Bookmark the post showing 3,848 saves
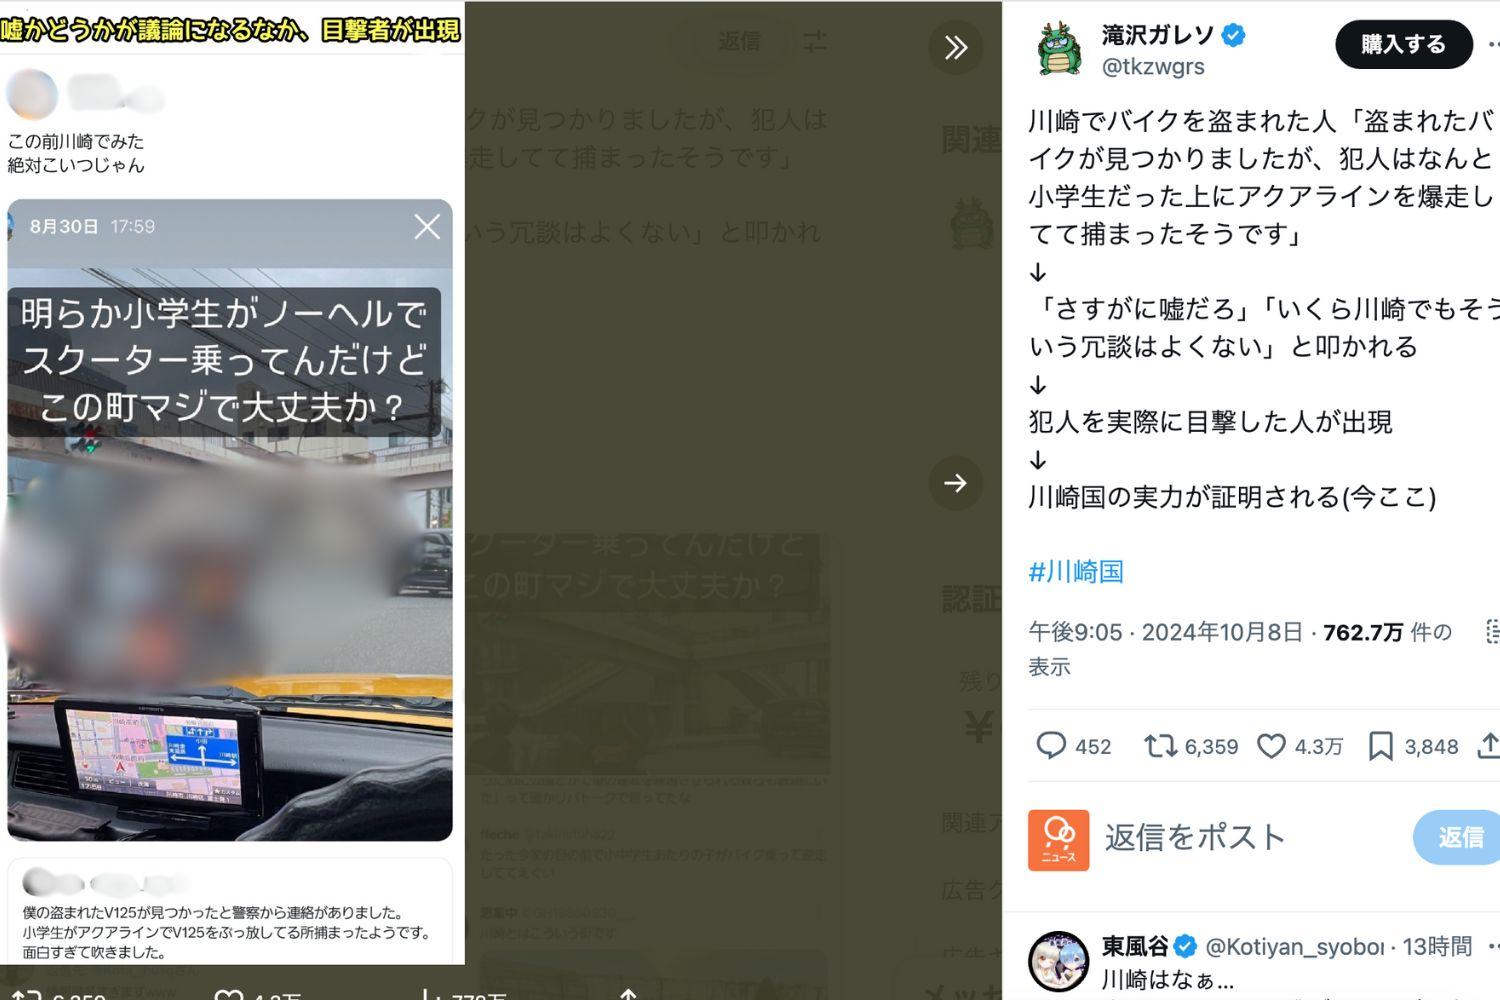1500x1000 pixels. 1381,746
